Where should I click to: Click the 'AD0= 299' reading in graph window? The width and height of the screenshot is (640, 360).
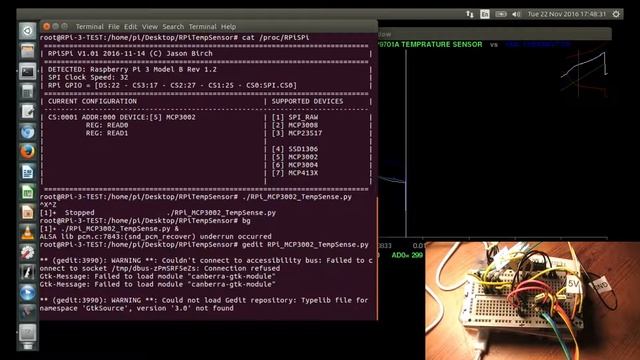[407, 255]
